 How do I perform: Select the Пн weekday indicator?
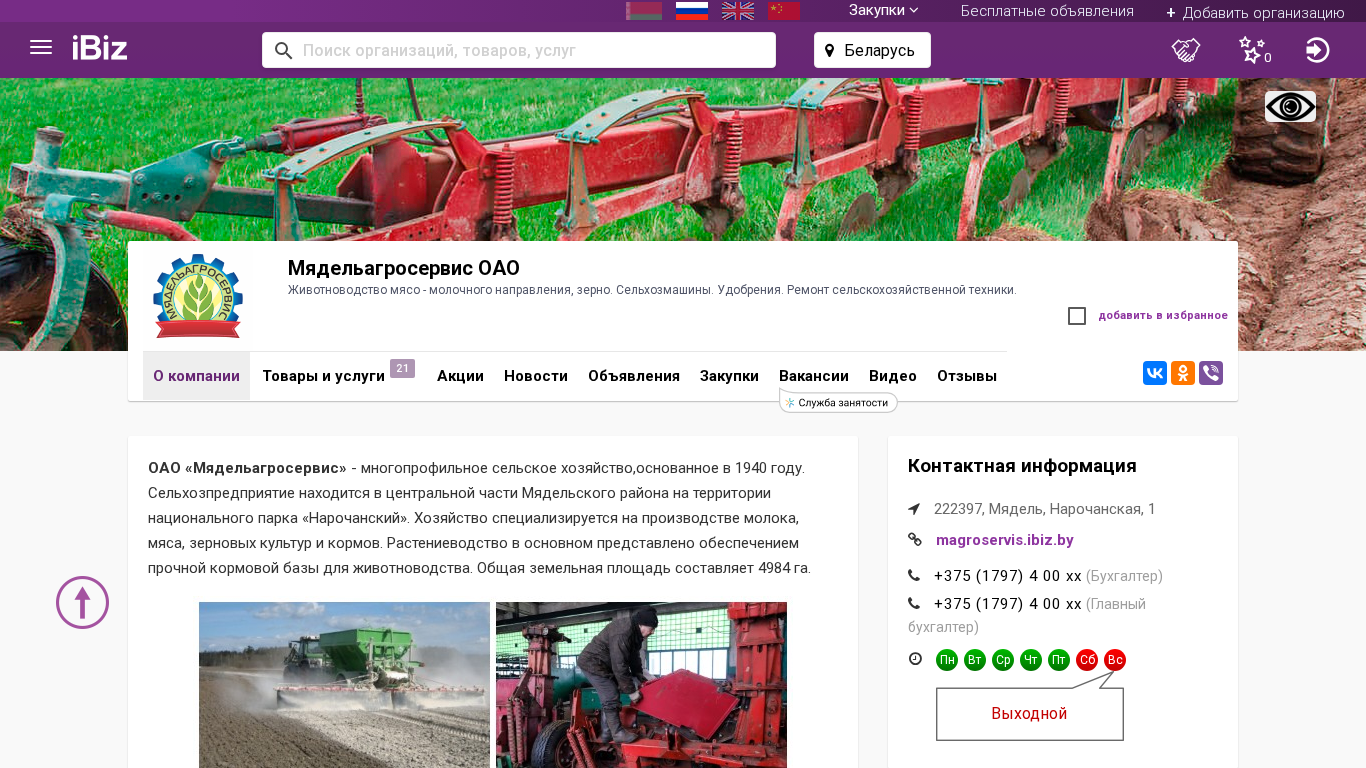click(947, 660)
